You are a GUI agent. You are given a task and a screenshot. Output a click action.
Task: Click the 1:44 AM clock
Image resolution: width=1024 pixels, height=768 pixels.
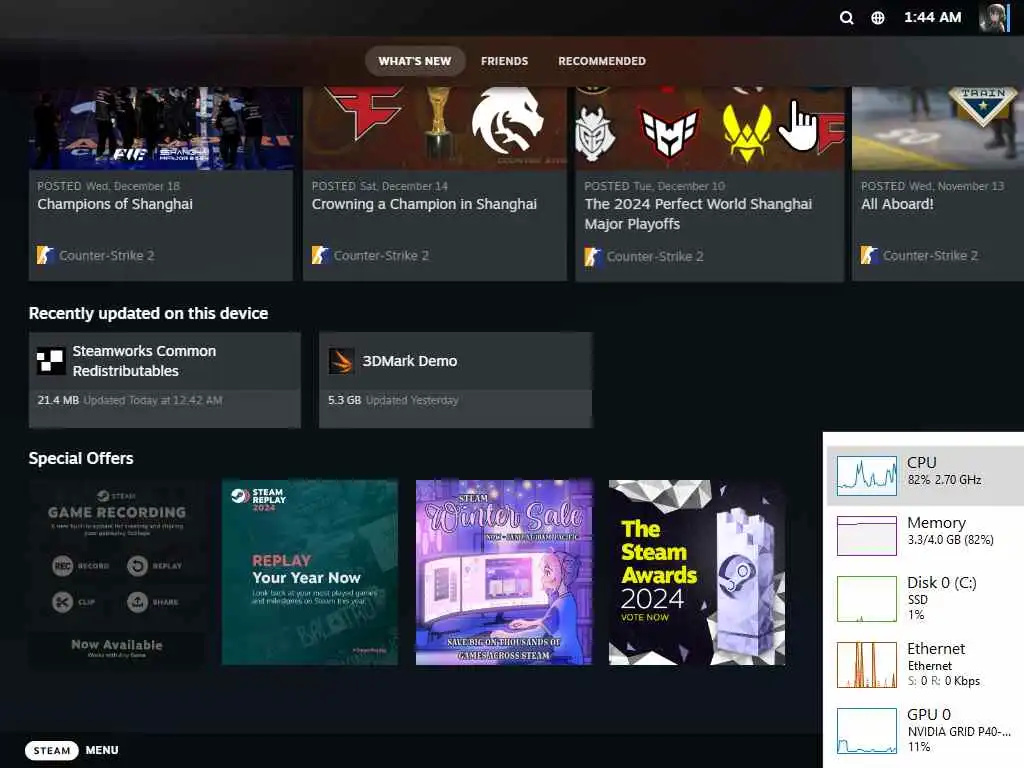tap(932, 18)
